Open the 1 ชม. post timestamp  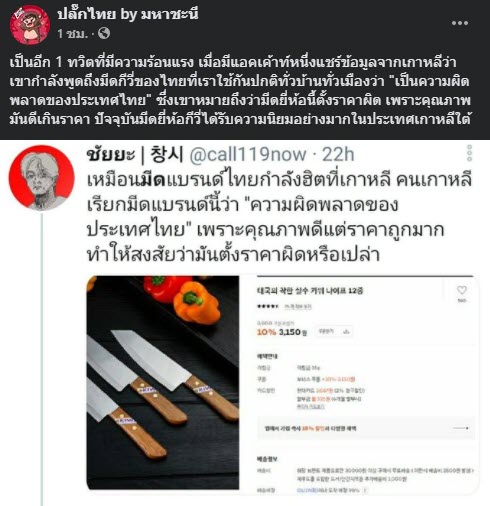[72, 34]
